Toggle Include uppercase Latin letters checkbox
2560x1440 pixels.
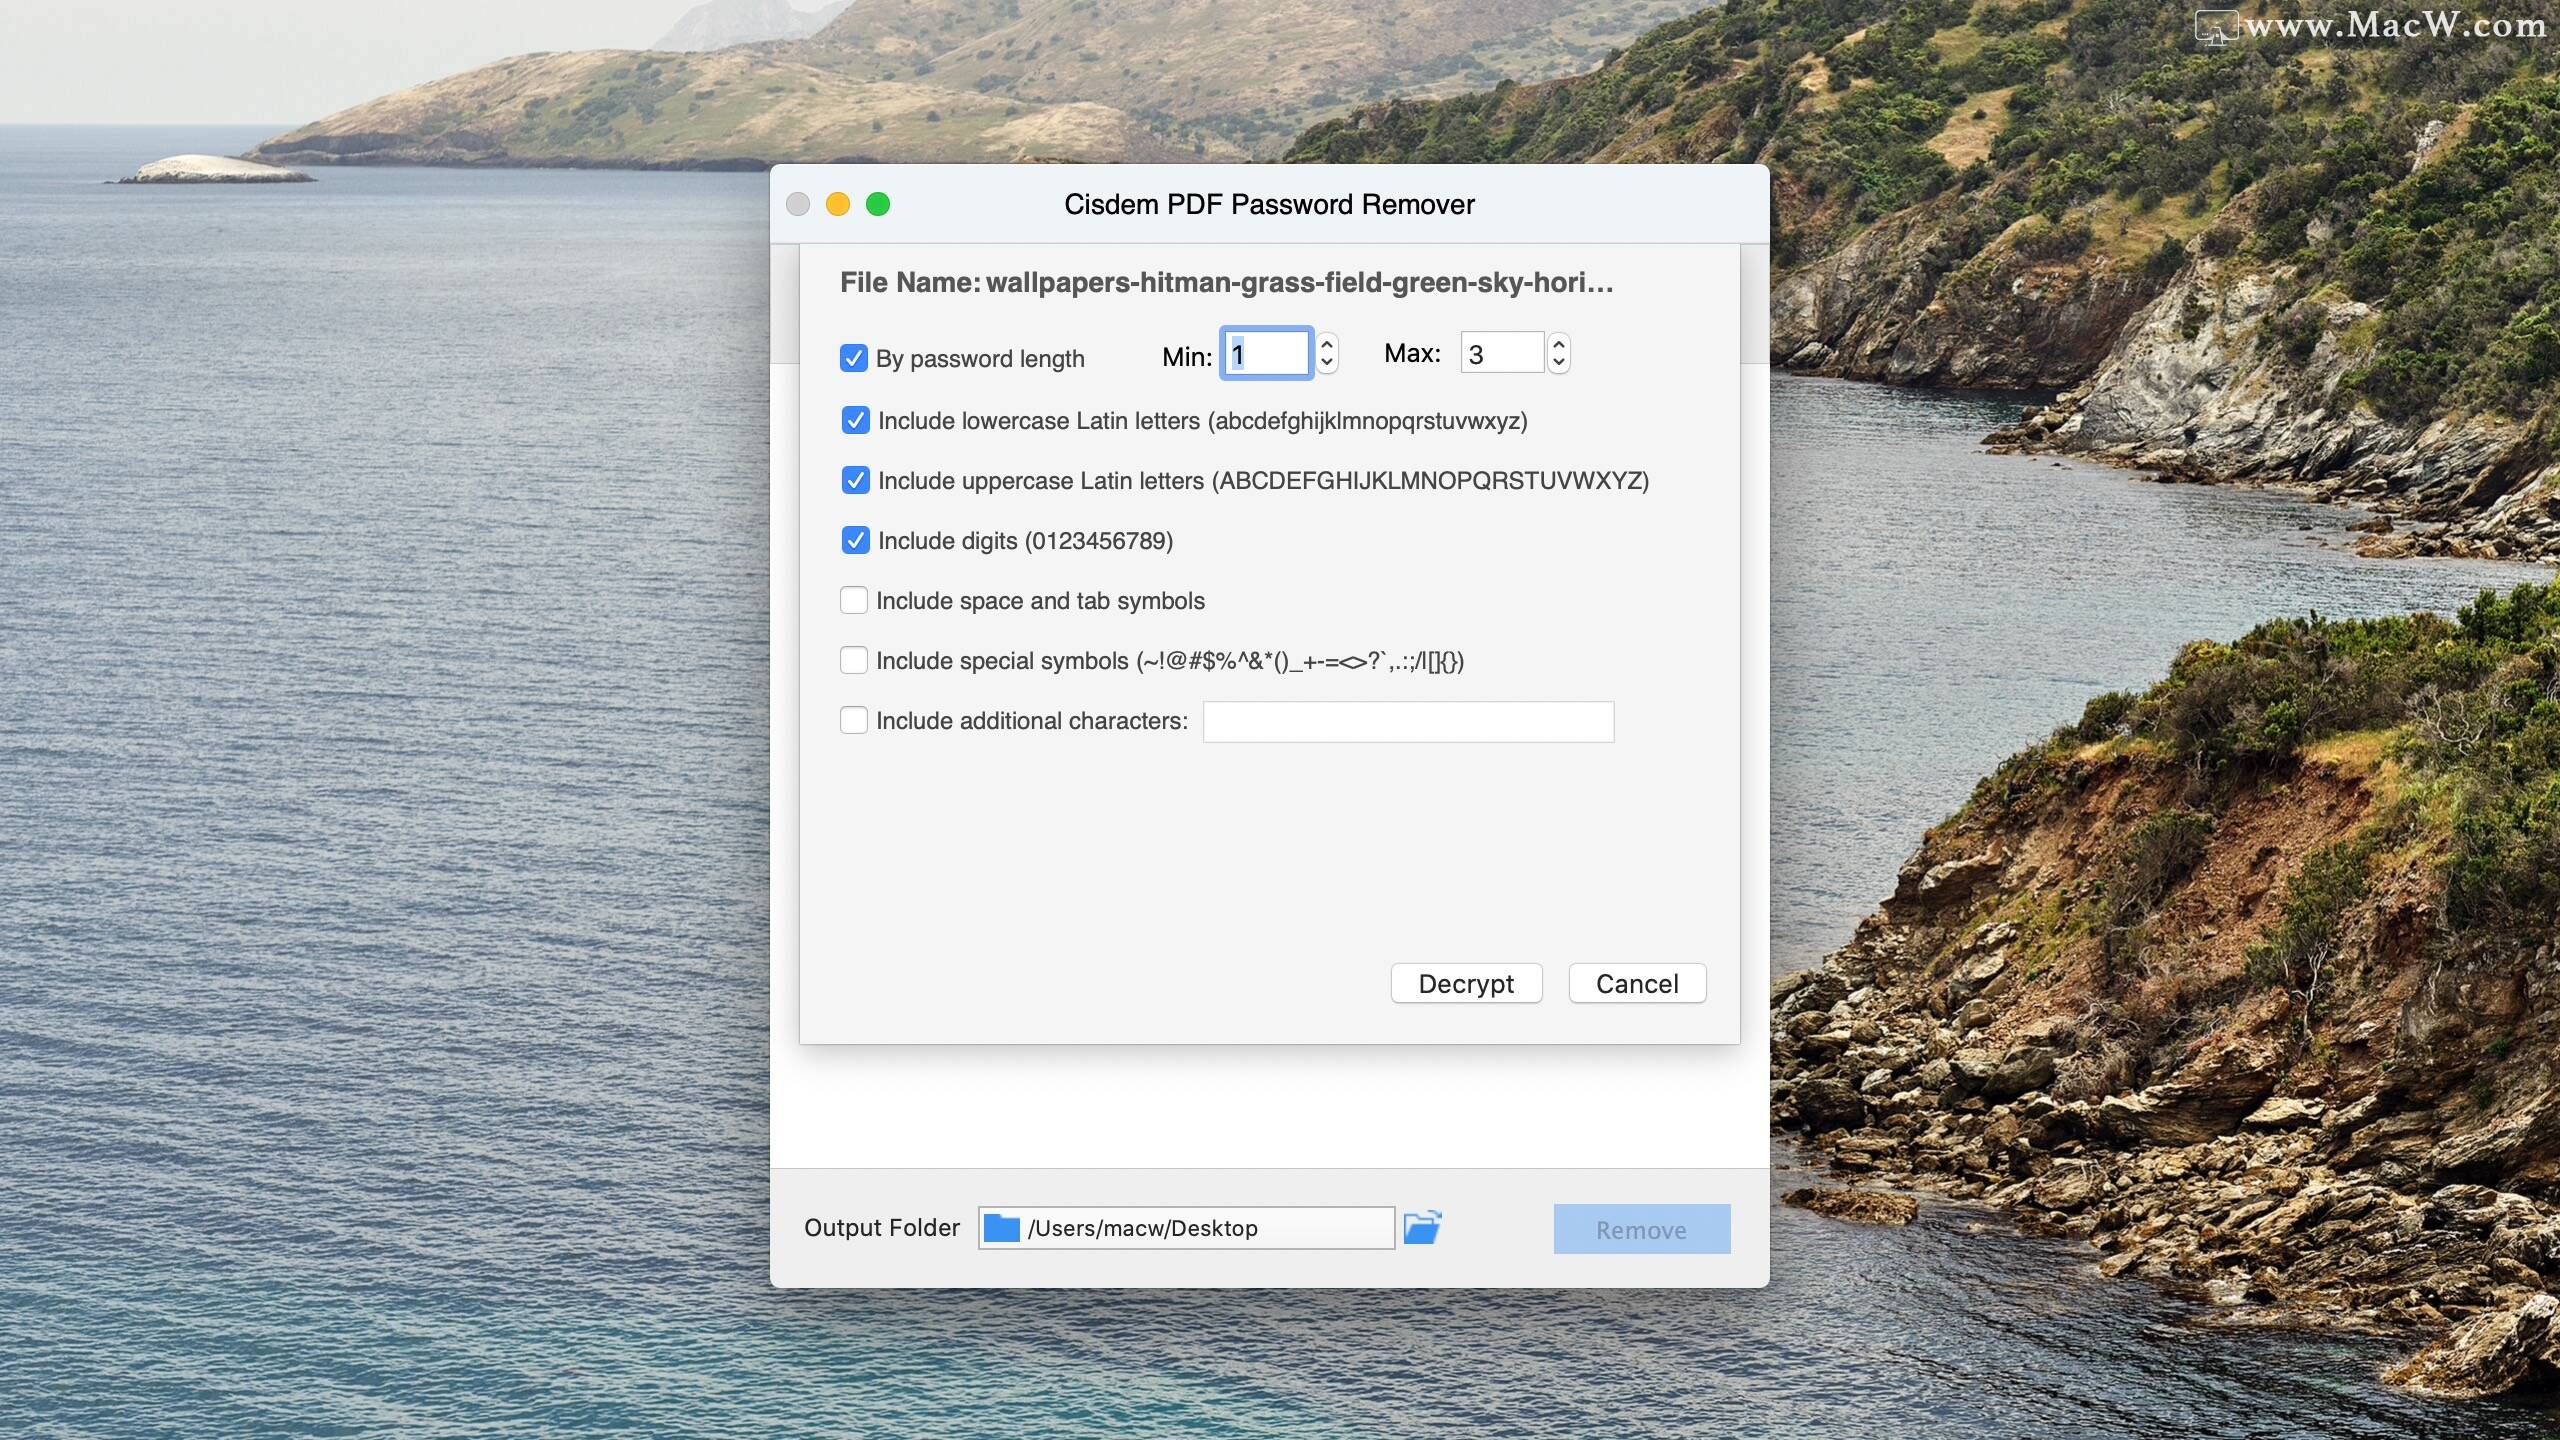pyautogui.click(x=855, y=480)
